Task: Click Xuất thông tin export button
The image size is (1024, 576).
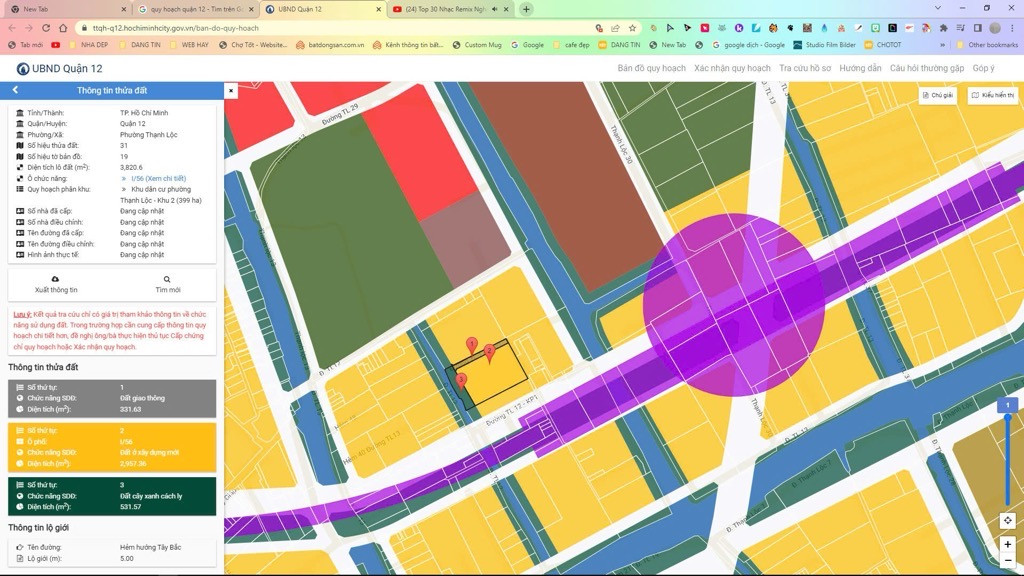Action: pyautogui.click(x=56, y=285)
